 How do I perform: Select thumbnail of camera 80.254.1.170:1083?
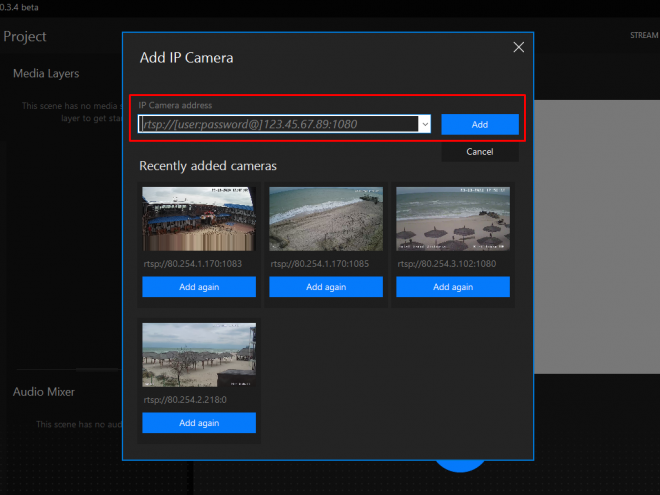[199, 219]
